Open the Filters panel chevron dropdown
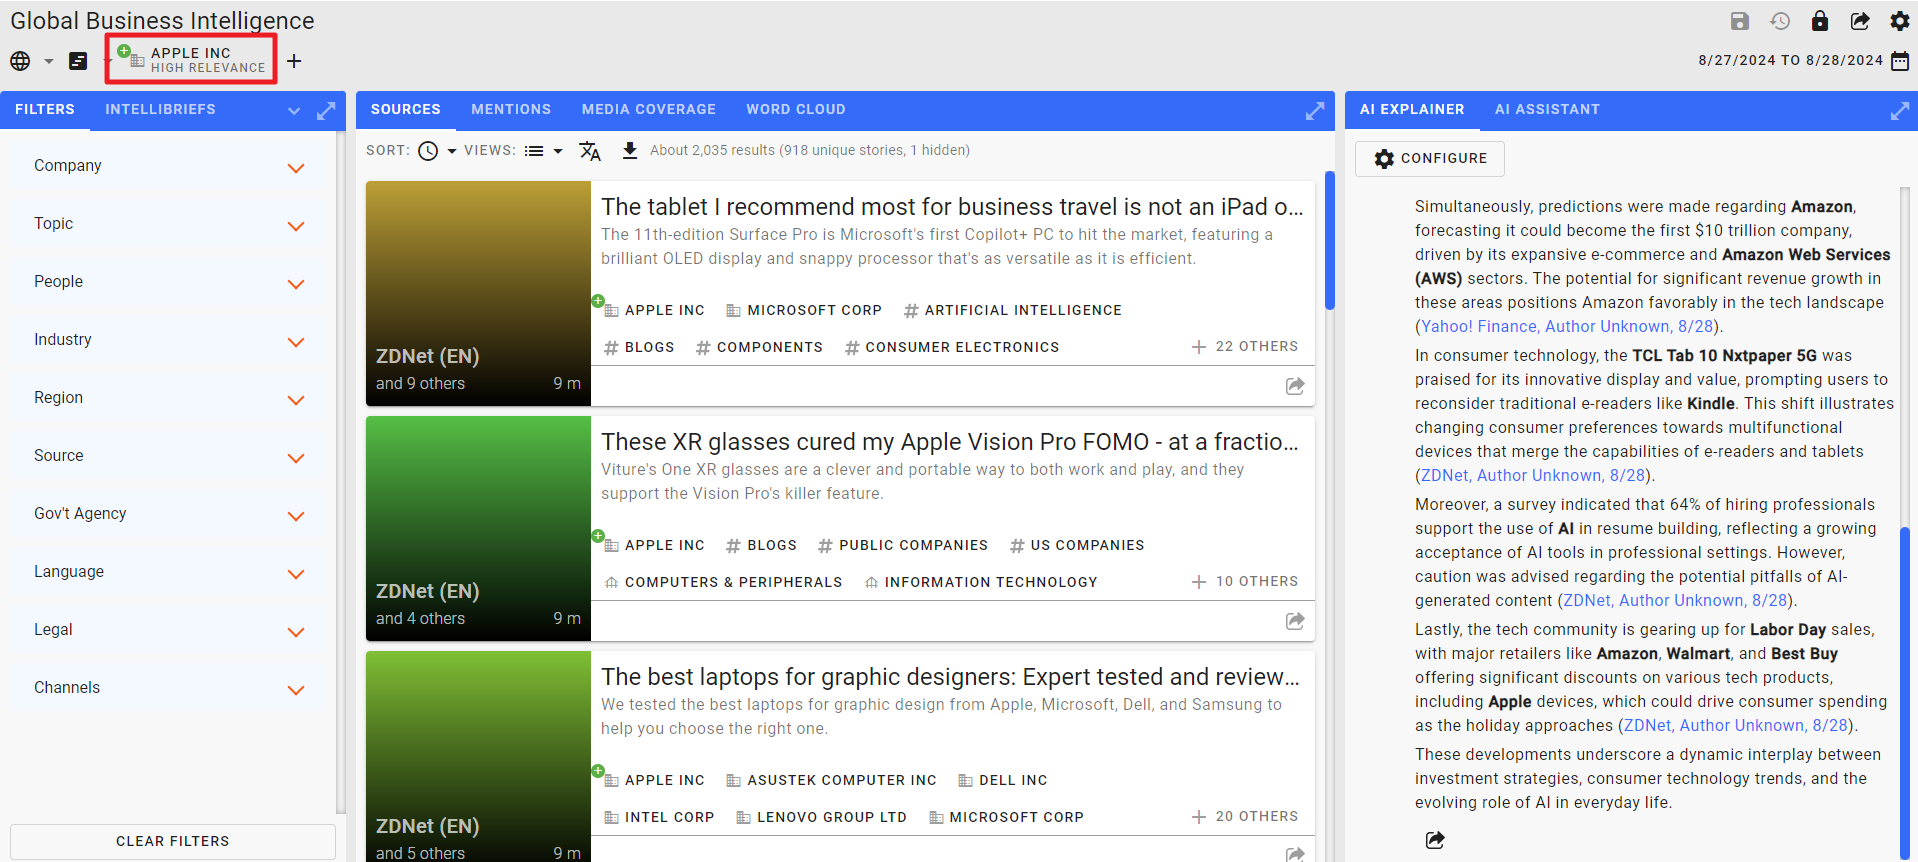This screenshot has width=1918, height=862. coord(294,111)
